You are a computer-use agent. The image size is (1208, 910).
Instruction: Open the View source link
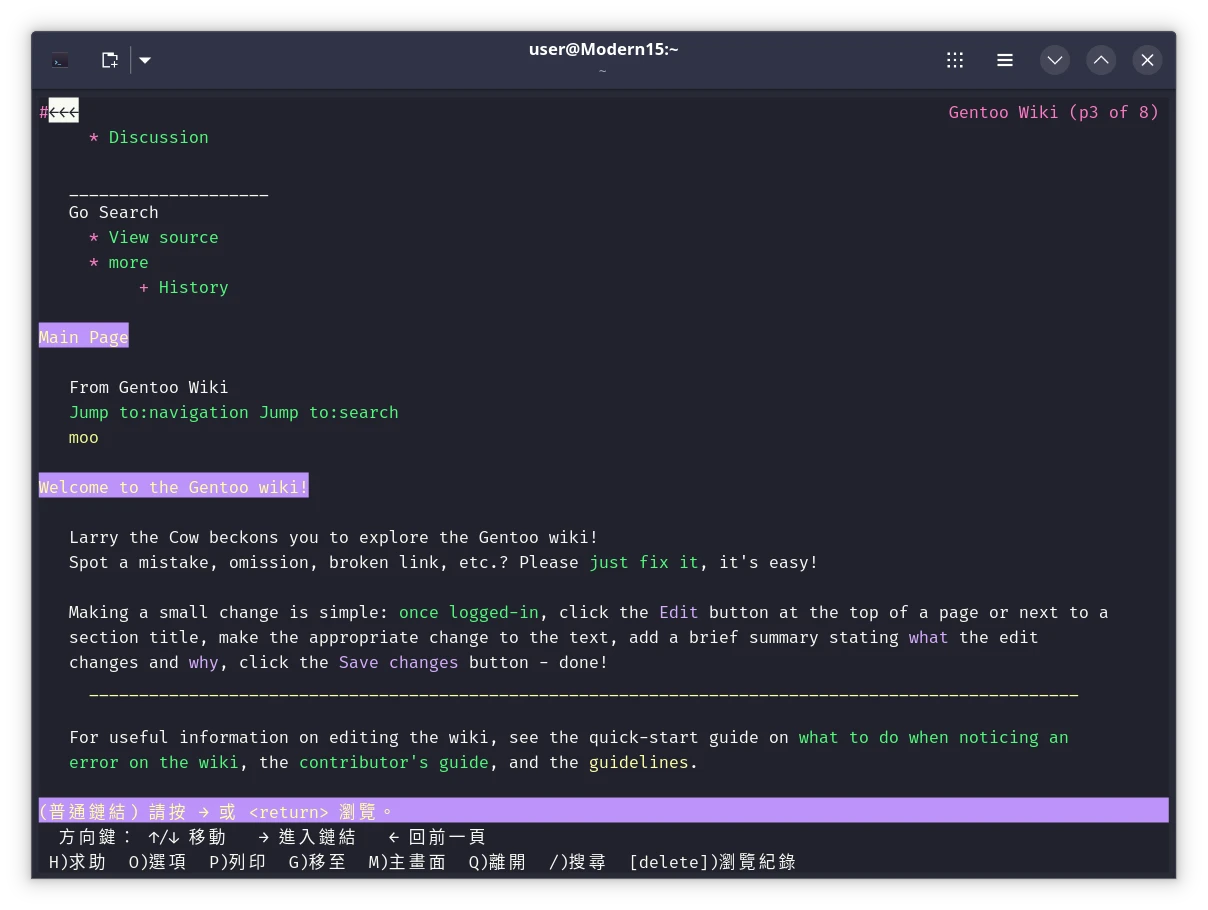(163, 237)
